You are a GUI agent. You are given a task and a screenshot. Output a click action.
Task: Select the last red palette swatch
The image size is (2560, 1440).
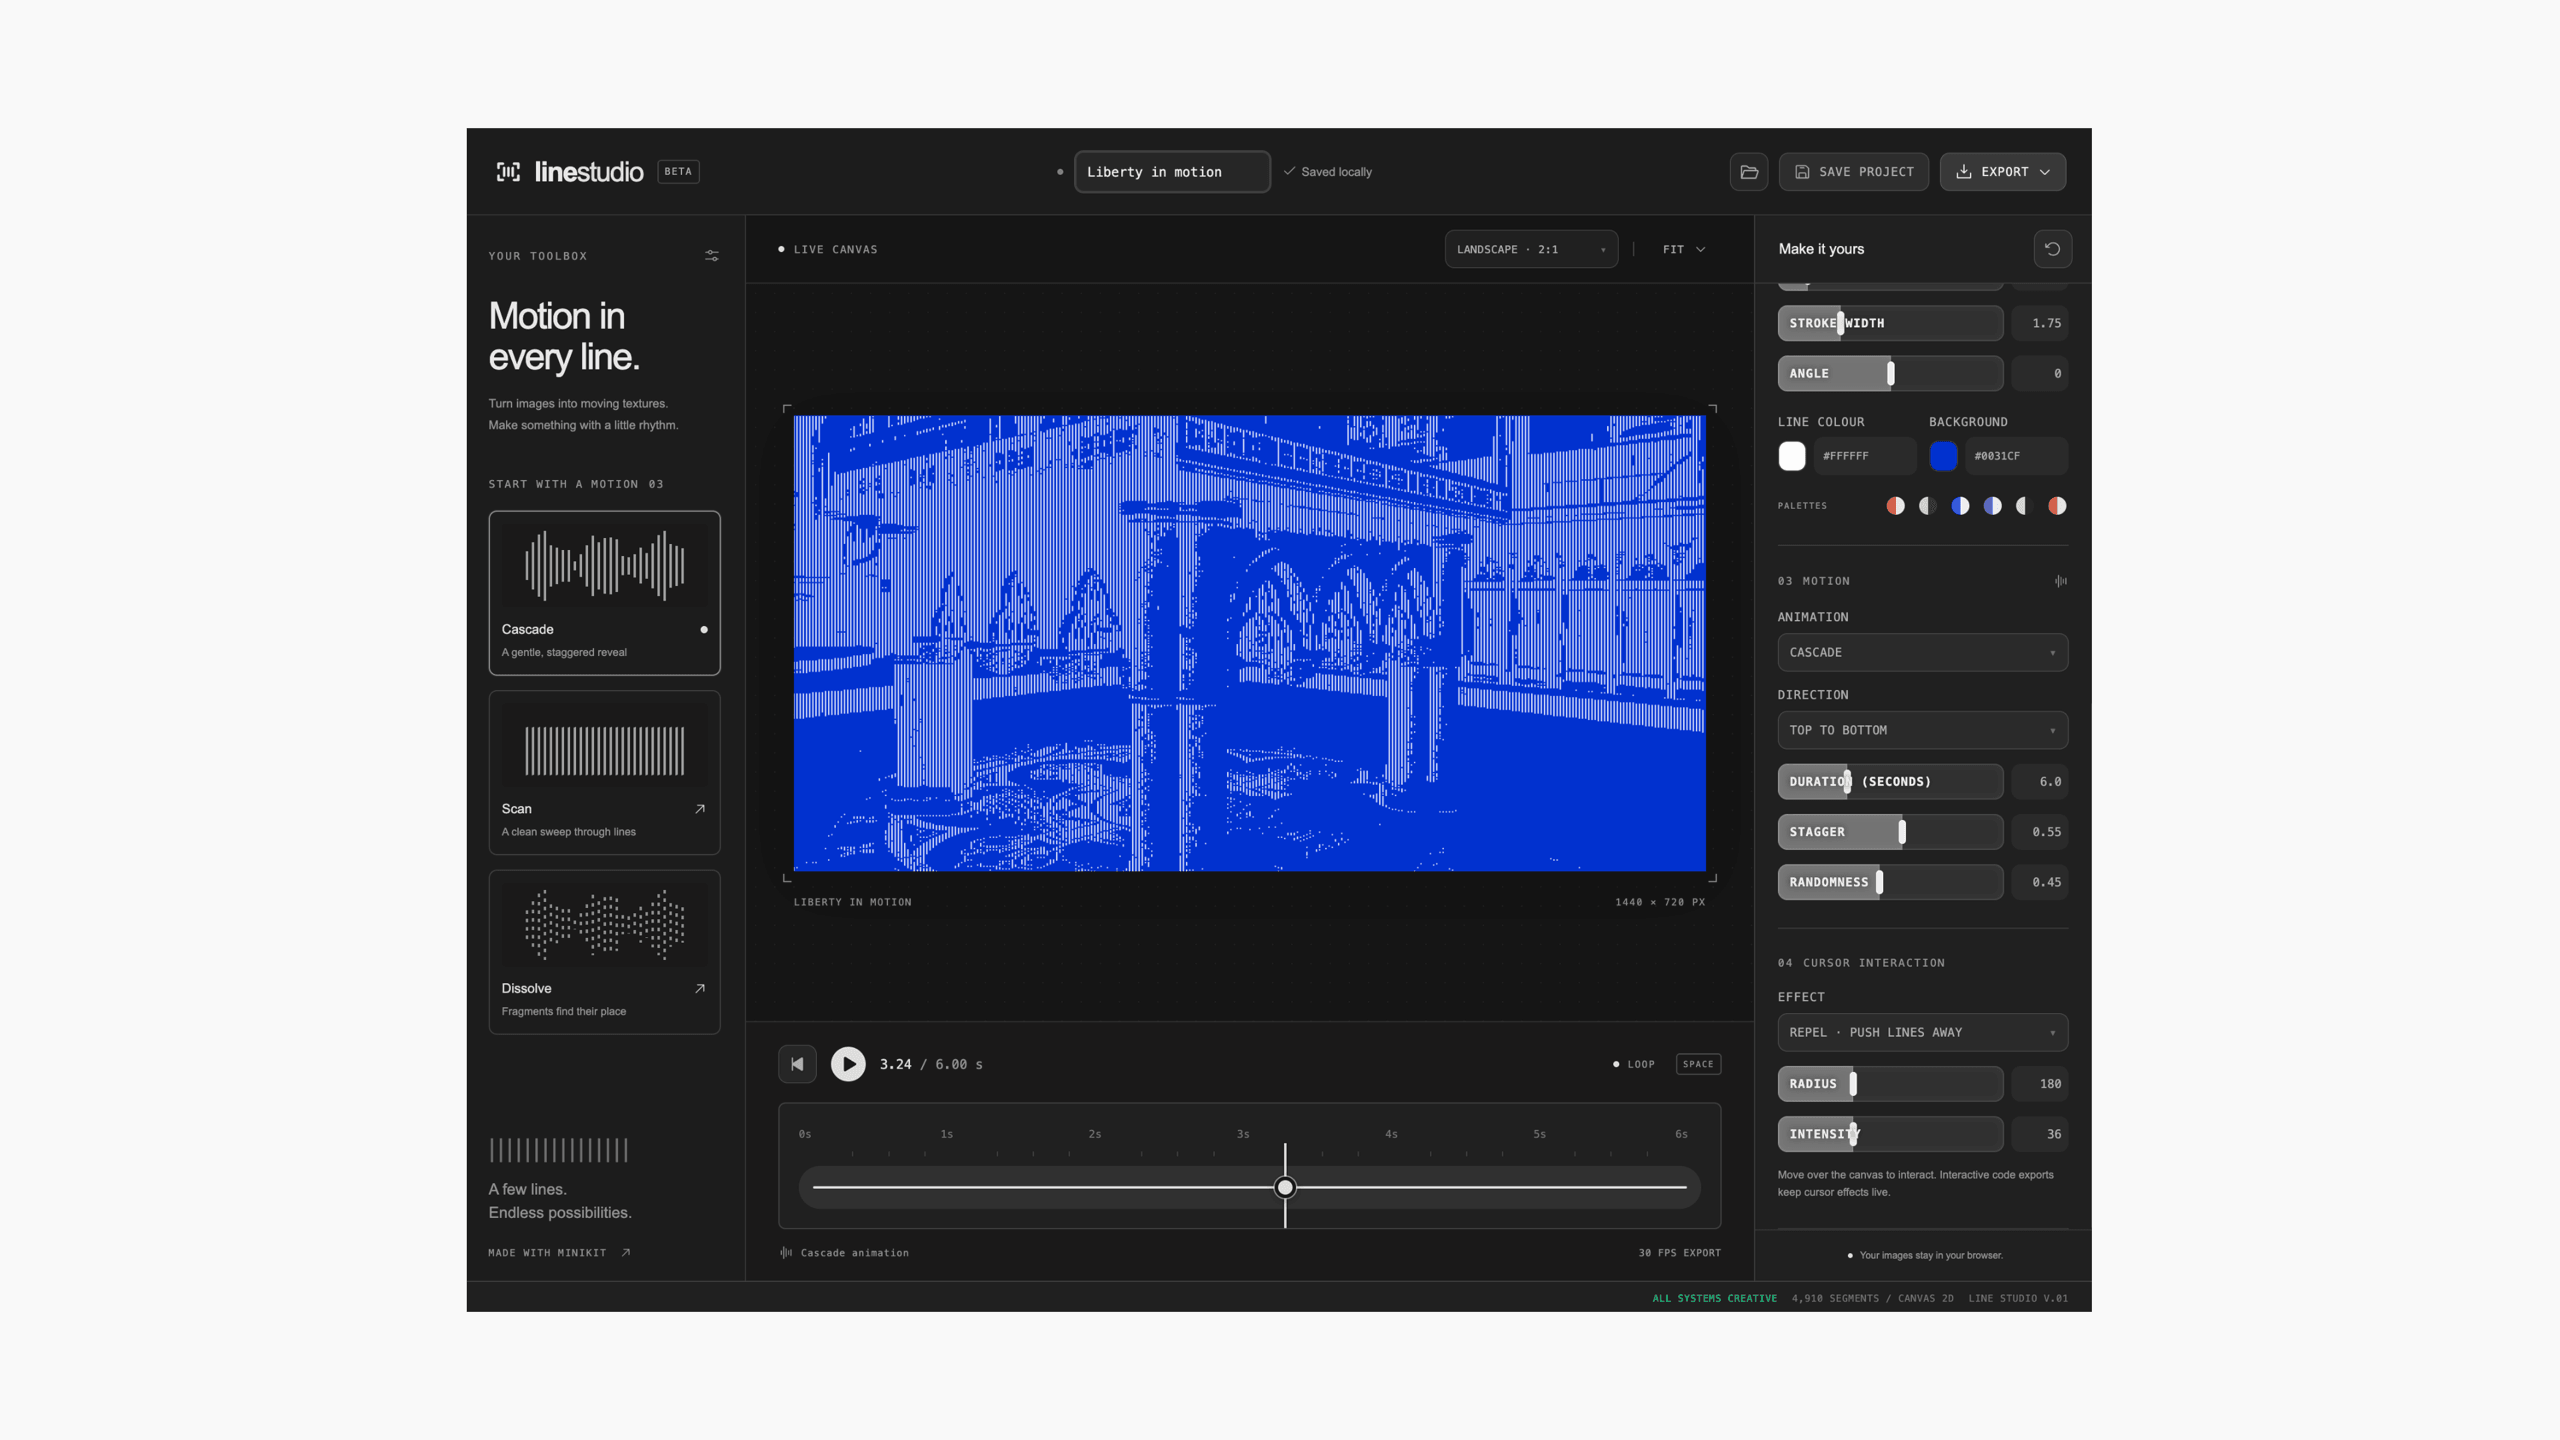(x=2057, y=506)
